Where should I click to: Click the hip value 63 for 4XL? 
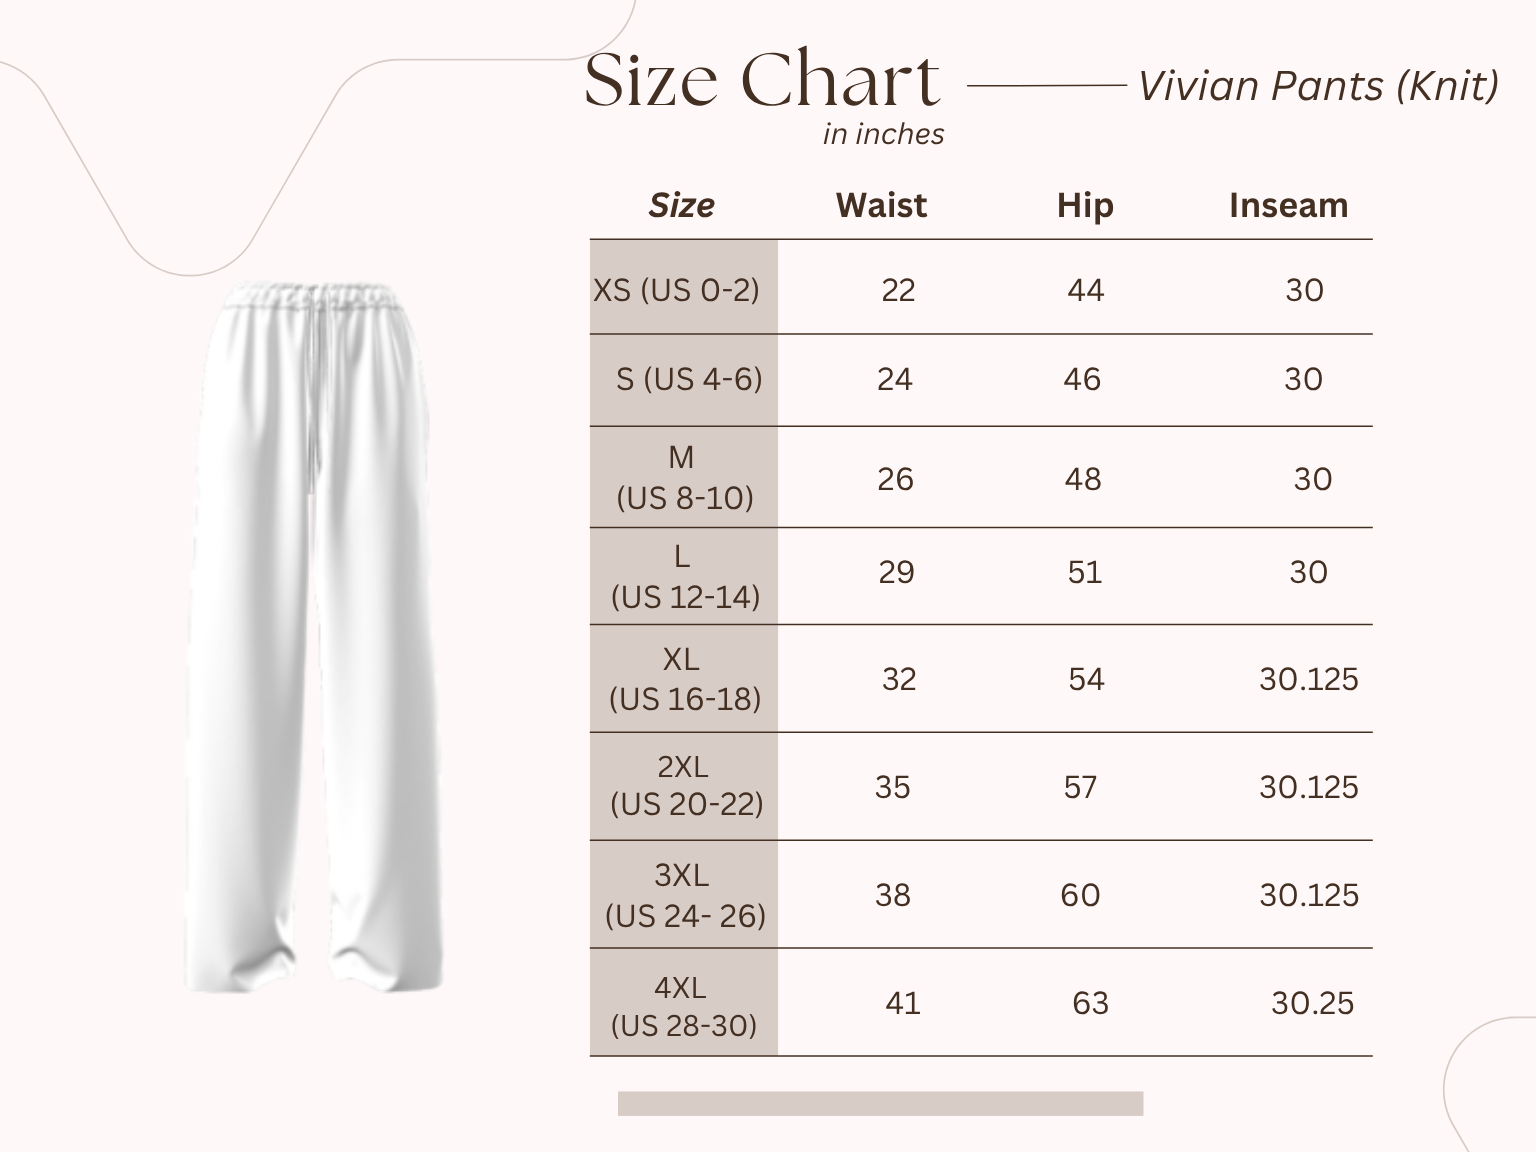tap(1090, 1003)
